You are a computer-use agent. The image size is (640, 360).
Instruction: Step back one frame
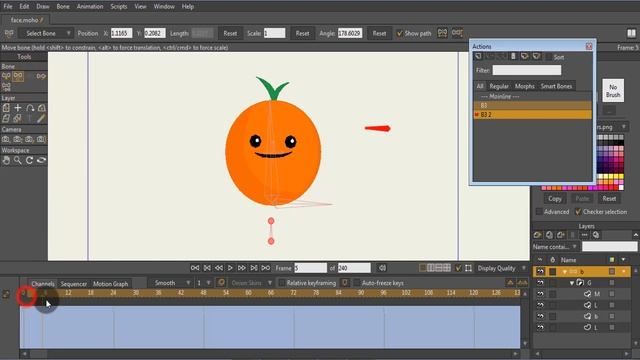pyautogui.click(x=219, y=268)
